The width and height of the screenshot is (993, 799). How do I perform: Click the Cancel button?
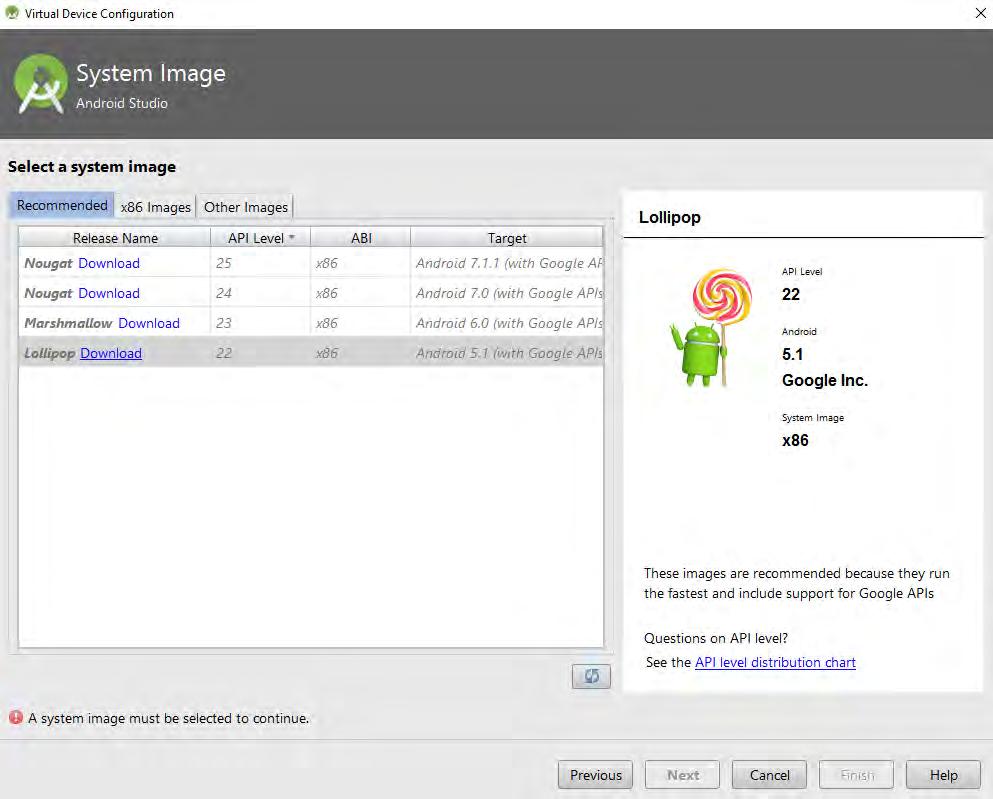[769, 775]
